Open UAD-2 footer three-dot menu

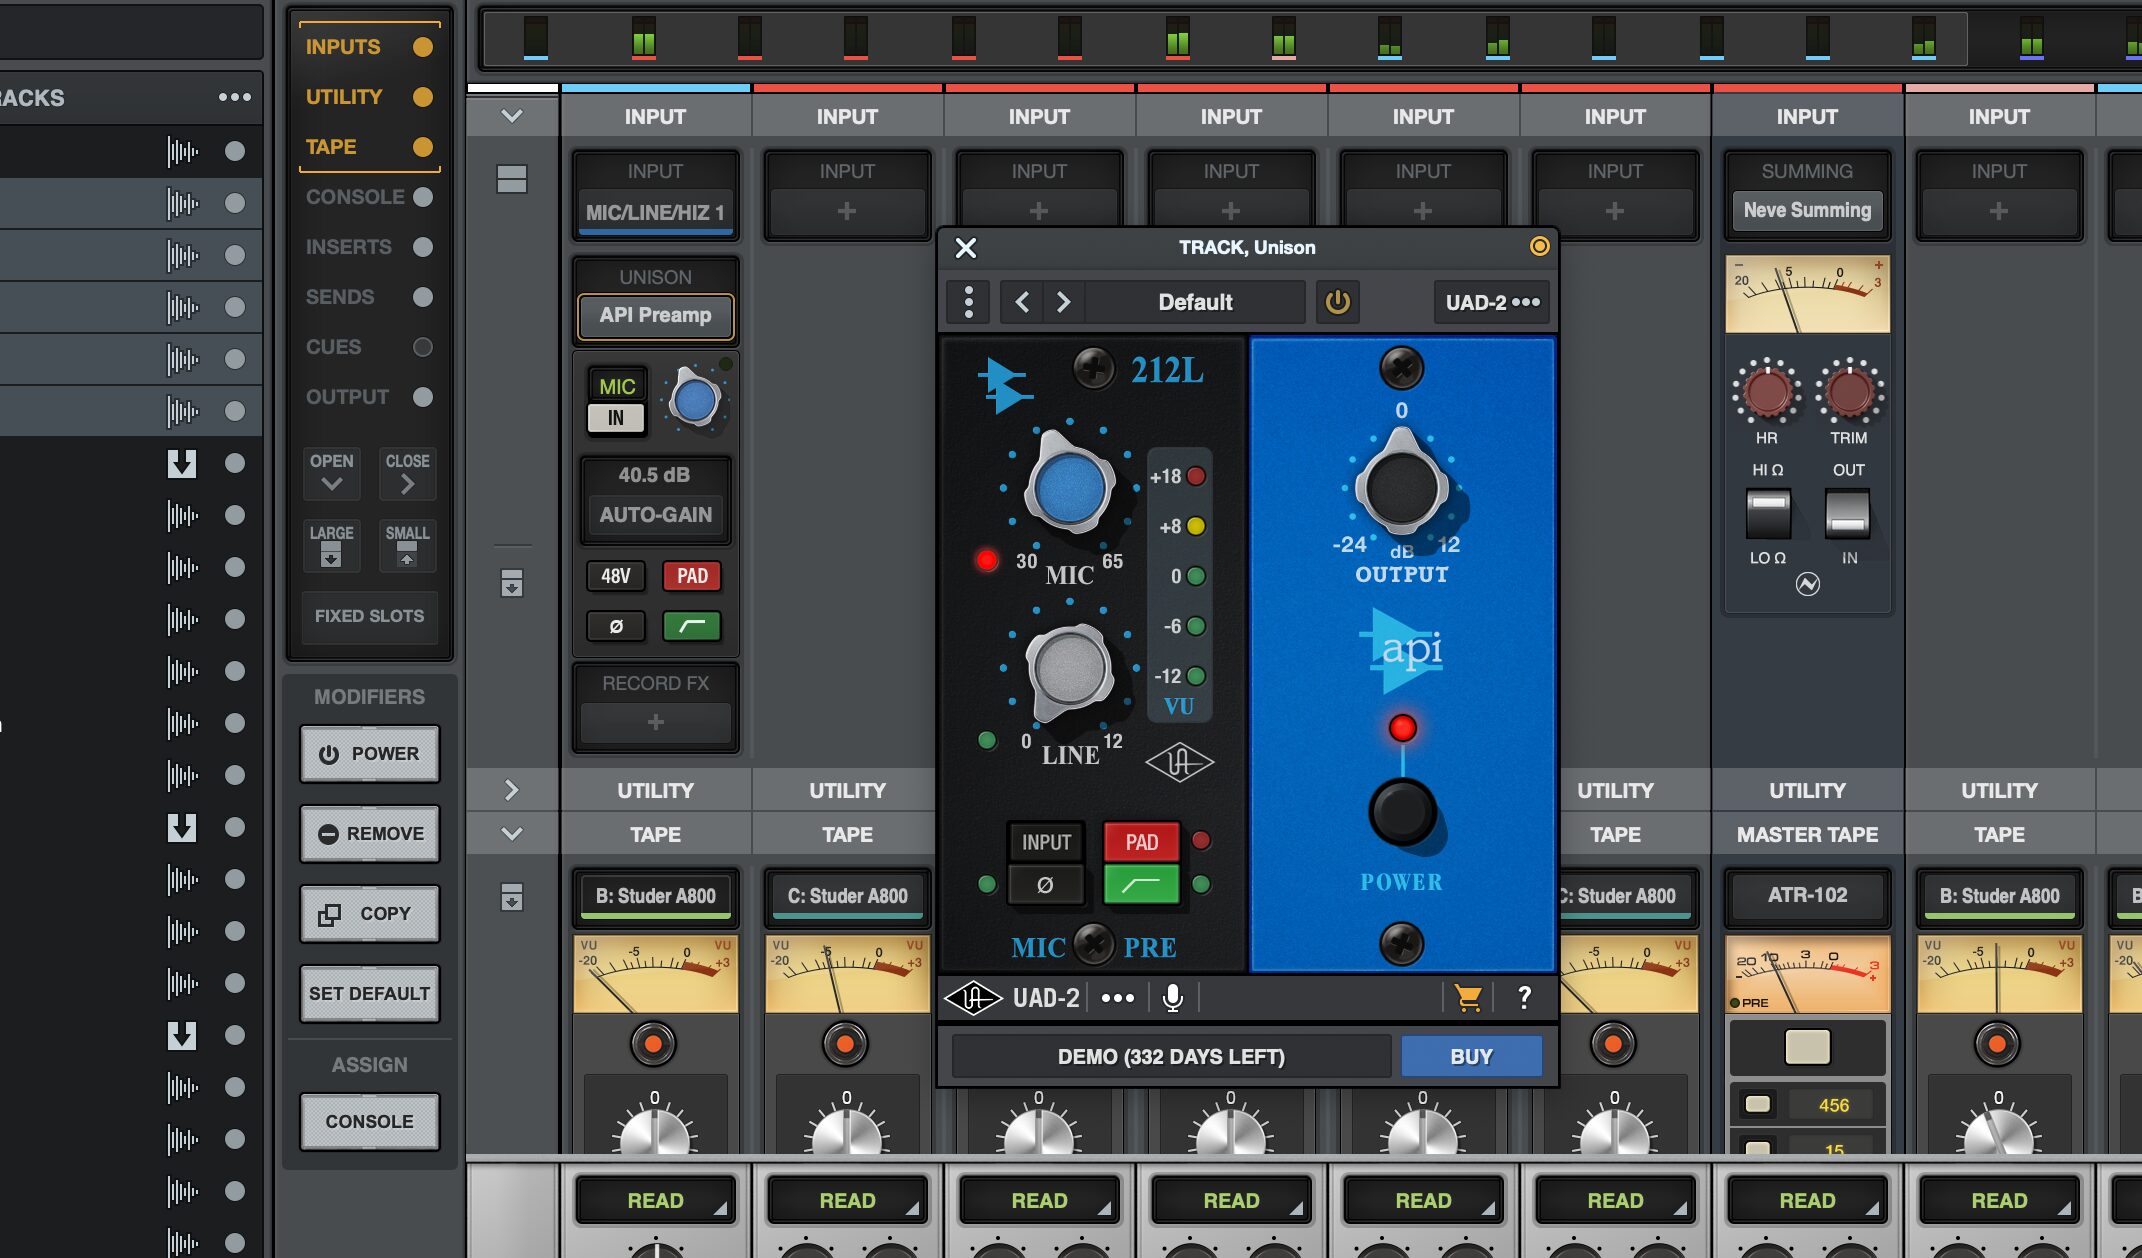(x=1117, y=998)
